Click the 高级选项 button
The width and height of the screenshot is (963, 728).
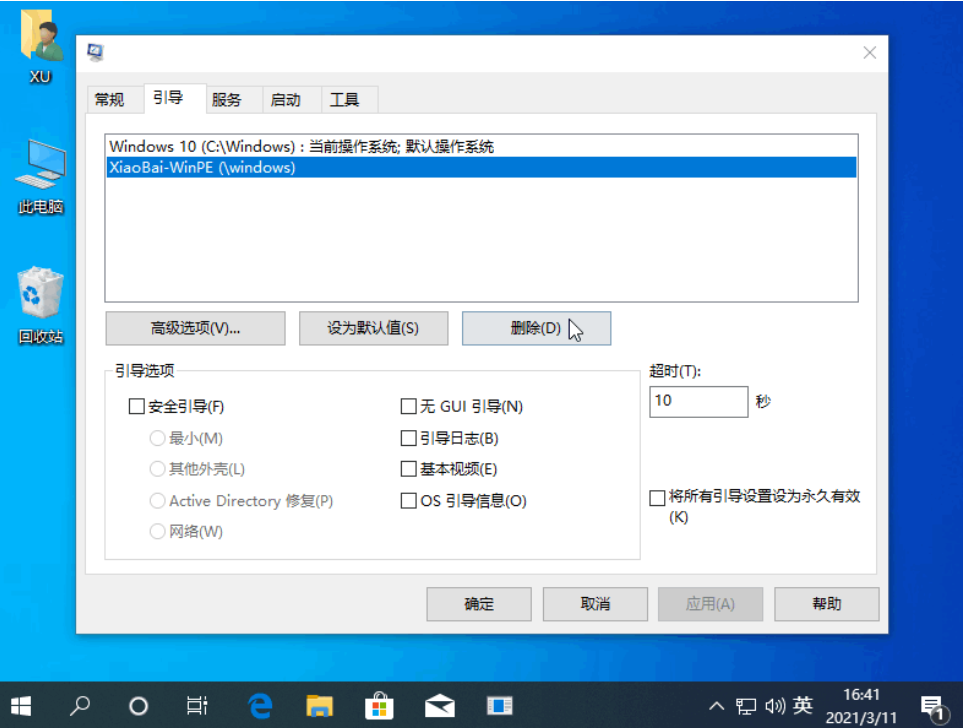click(x=195, y=328)
